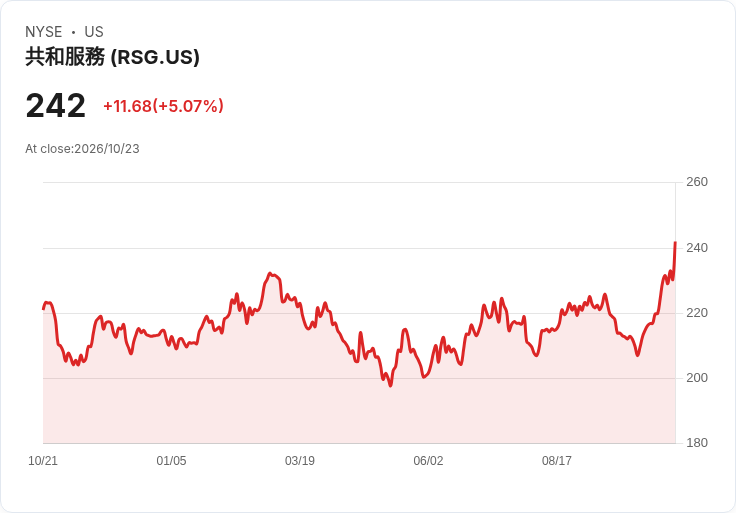Click the 200 y-axis label

point(697,378)
